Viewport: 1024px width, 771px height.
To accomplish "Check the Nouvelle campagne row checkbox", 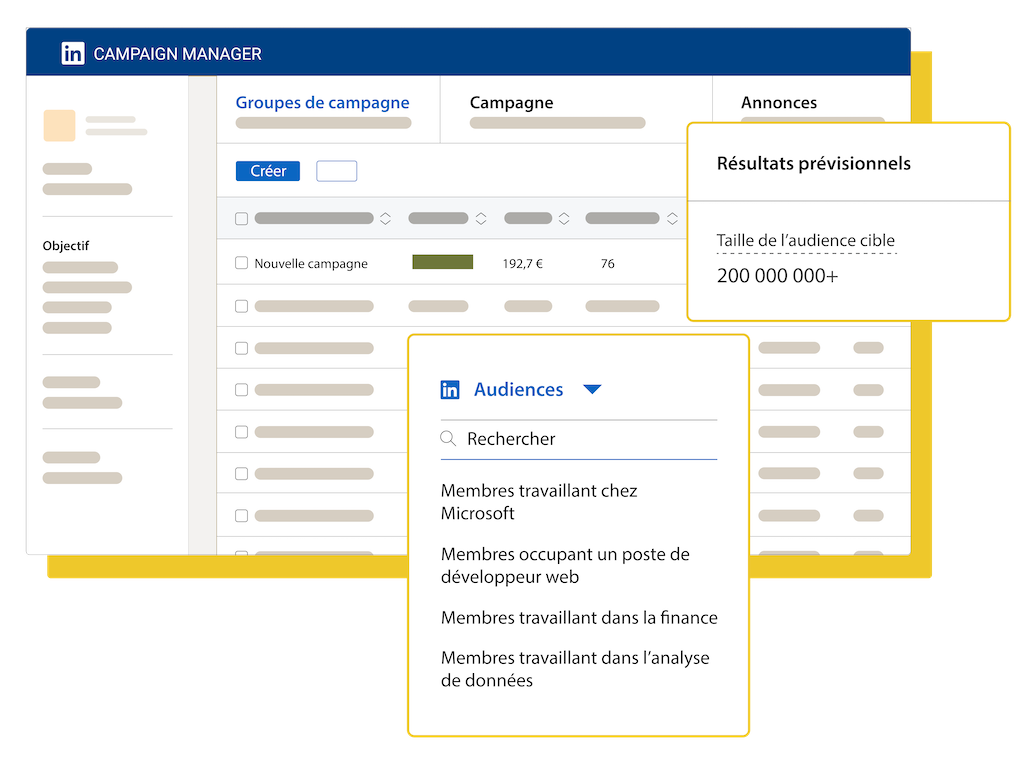I will coord(241,264).
